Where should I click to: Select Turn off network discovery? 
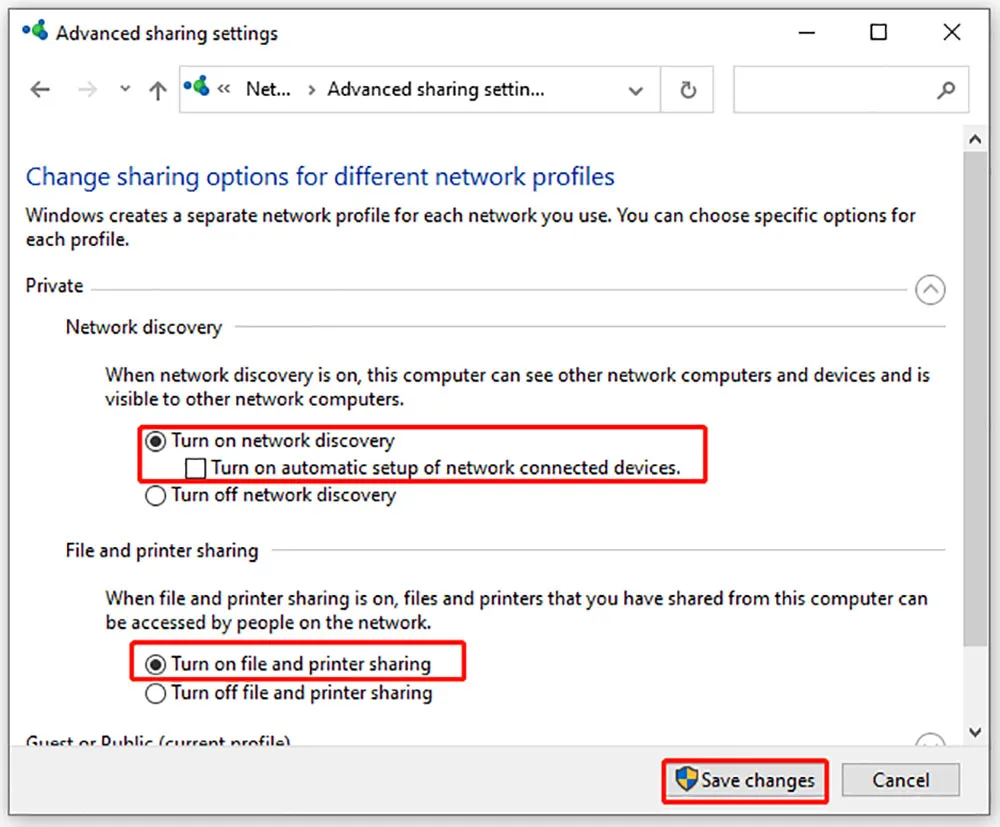[156, 496]
